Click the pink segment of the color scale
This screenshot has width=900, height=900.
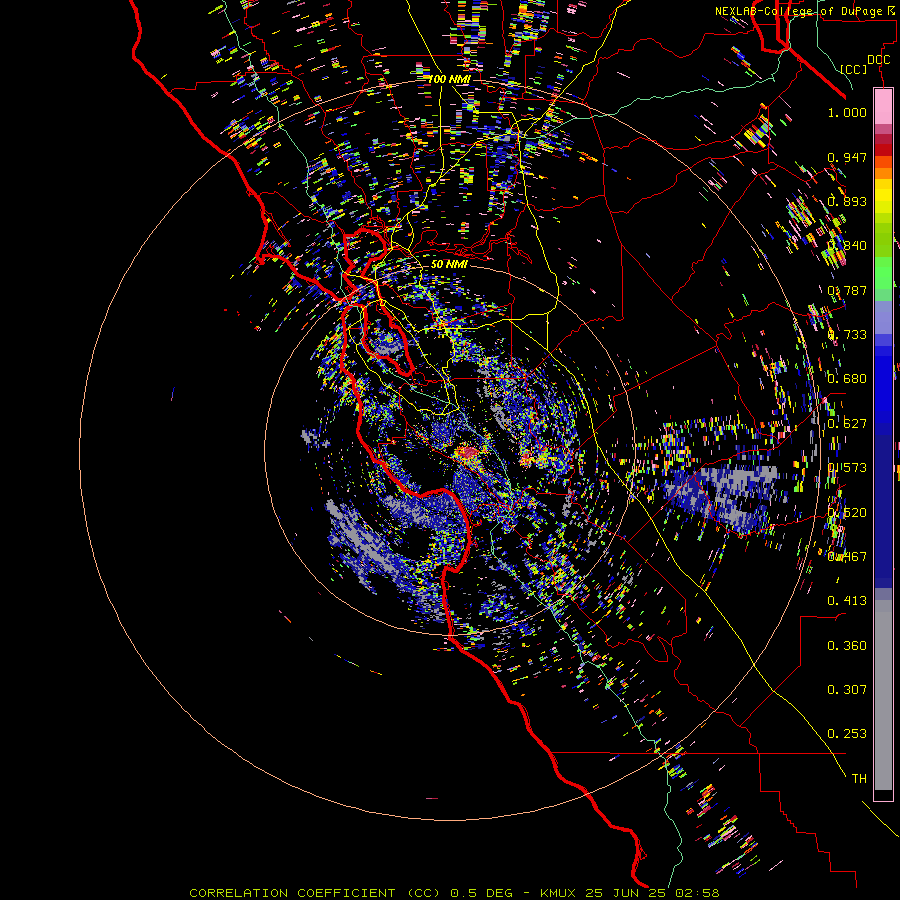[883, 106]
